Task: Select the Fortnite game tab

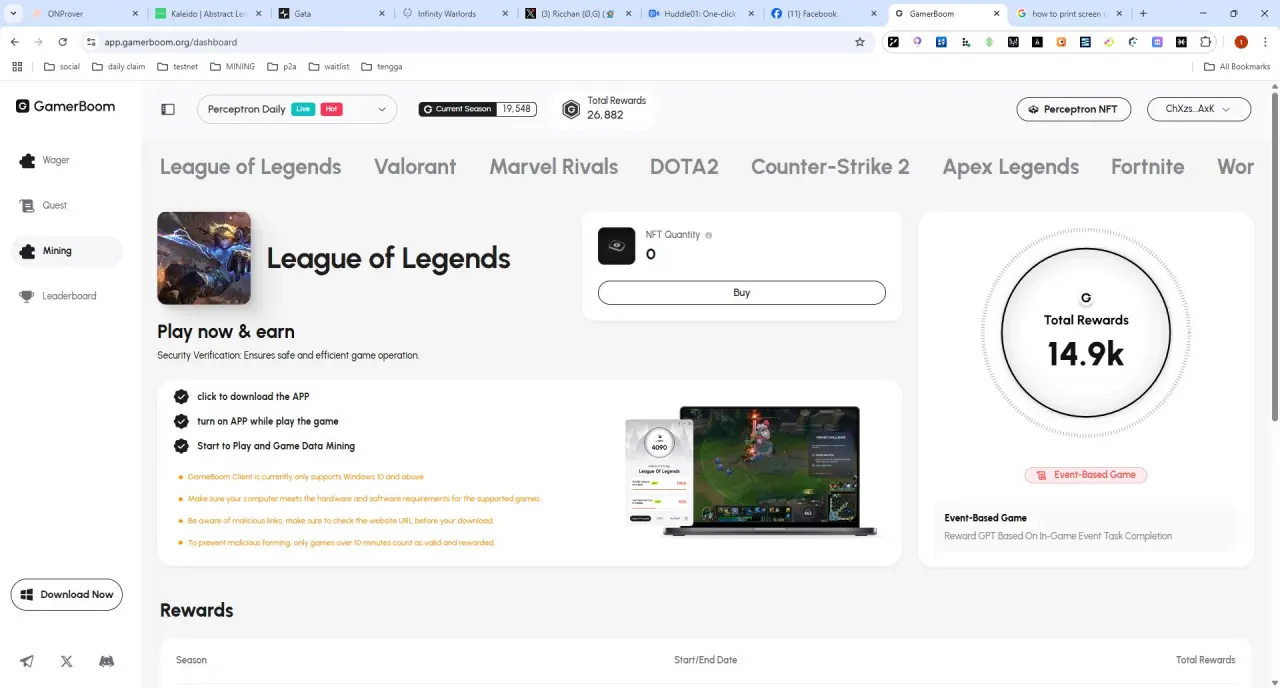Action: coord(1147,167)
